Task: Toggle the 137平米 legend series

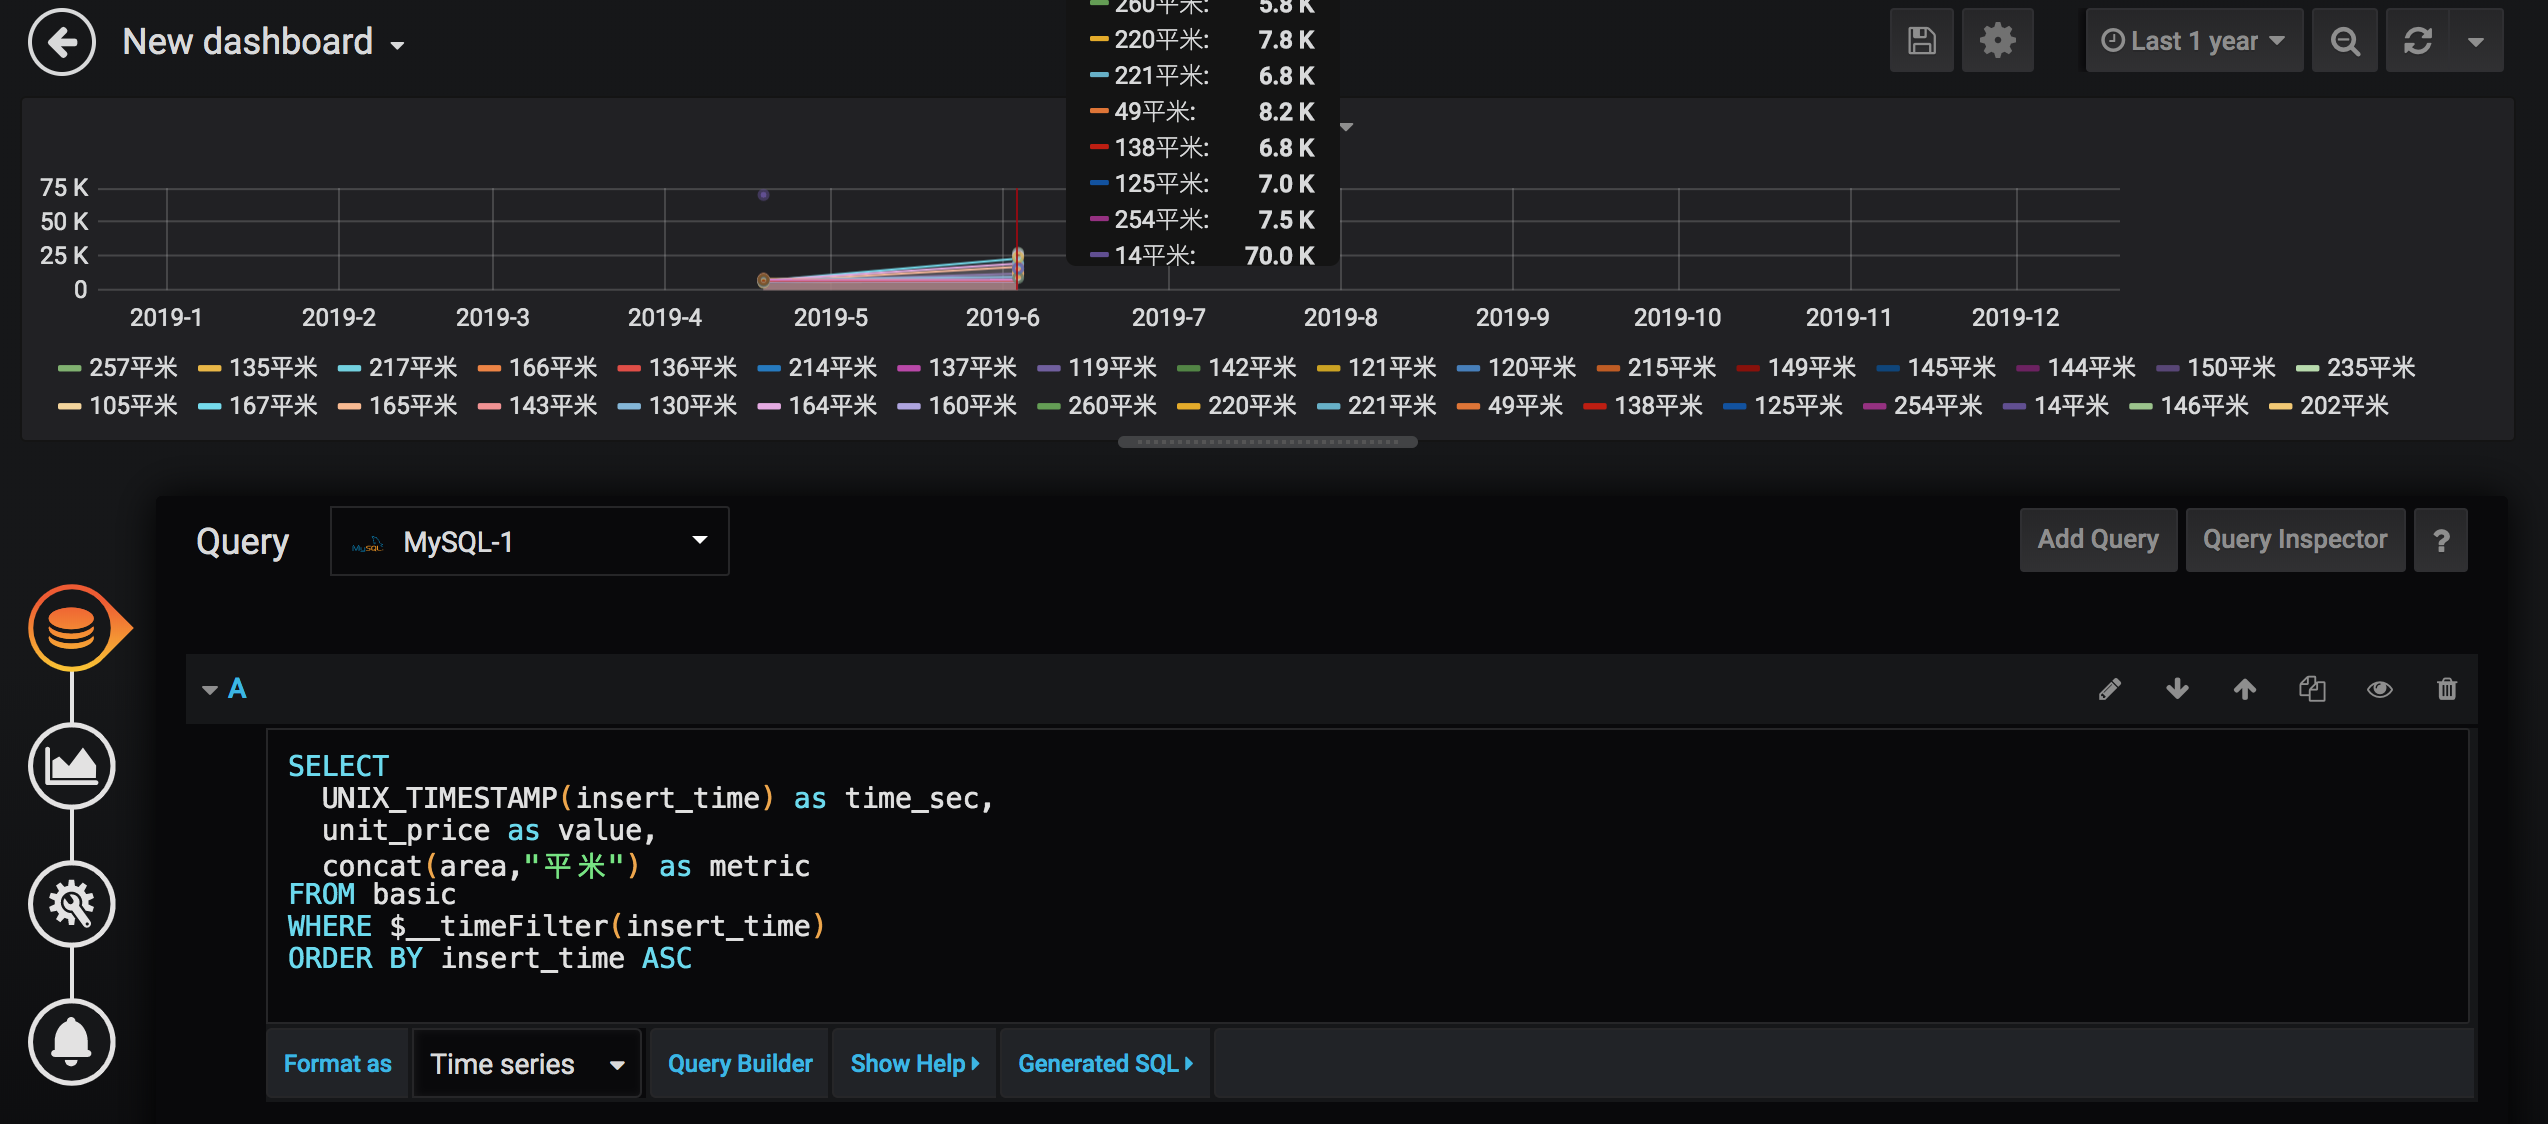Action: (972, 368)
